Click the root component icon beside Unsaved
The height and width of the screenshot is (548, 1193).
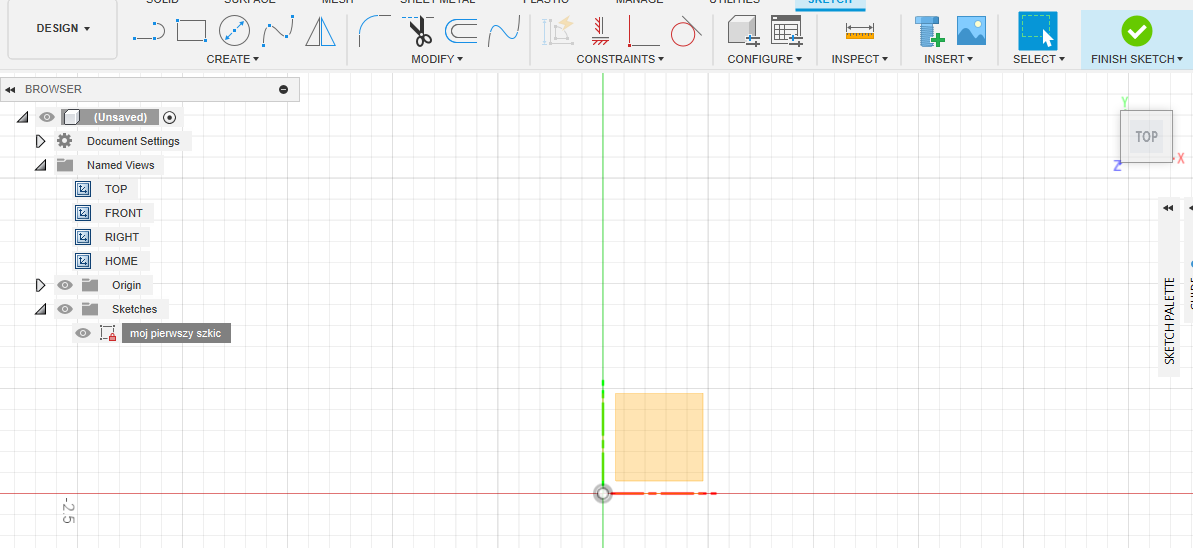point(72,117)
